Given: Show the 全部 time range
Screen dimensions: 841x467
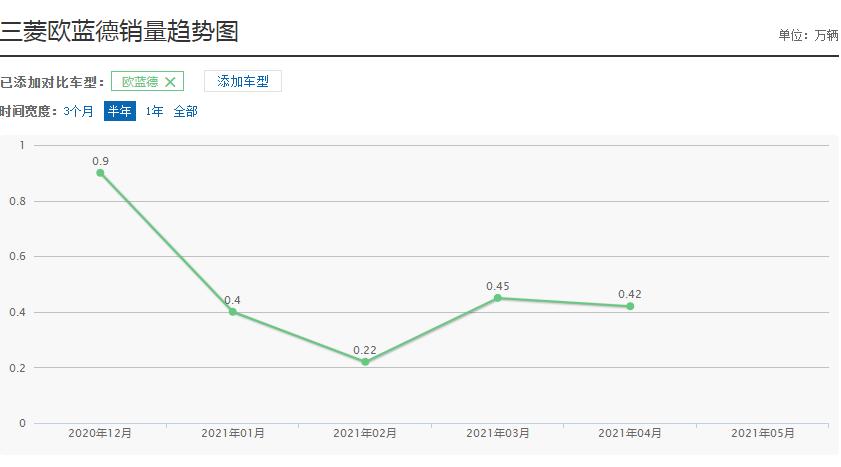Looking at the screenshot, I should click(186, 111).
